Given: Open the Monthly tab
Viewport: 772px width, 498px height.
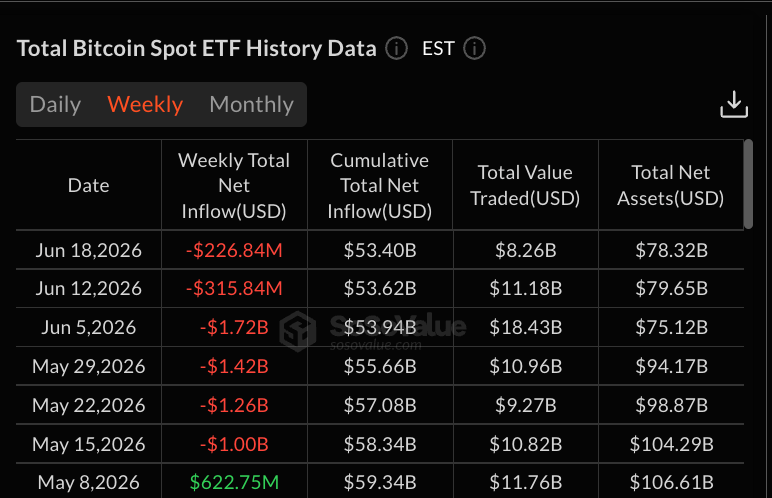Looking at the screenshot, I should point(252,104).
